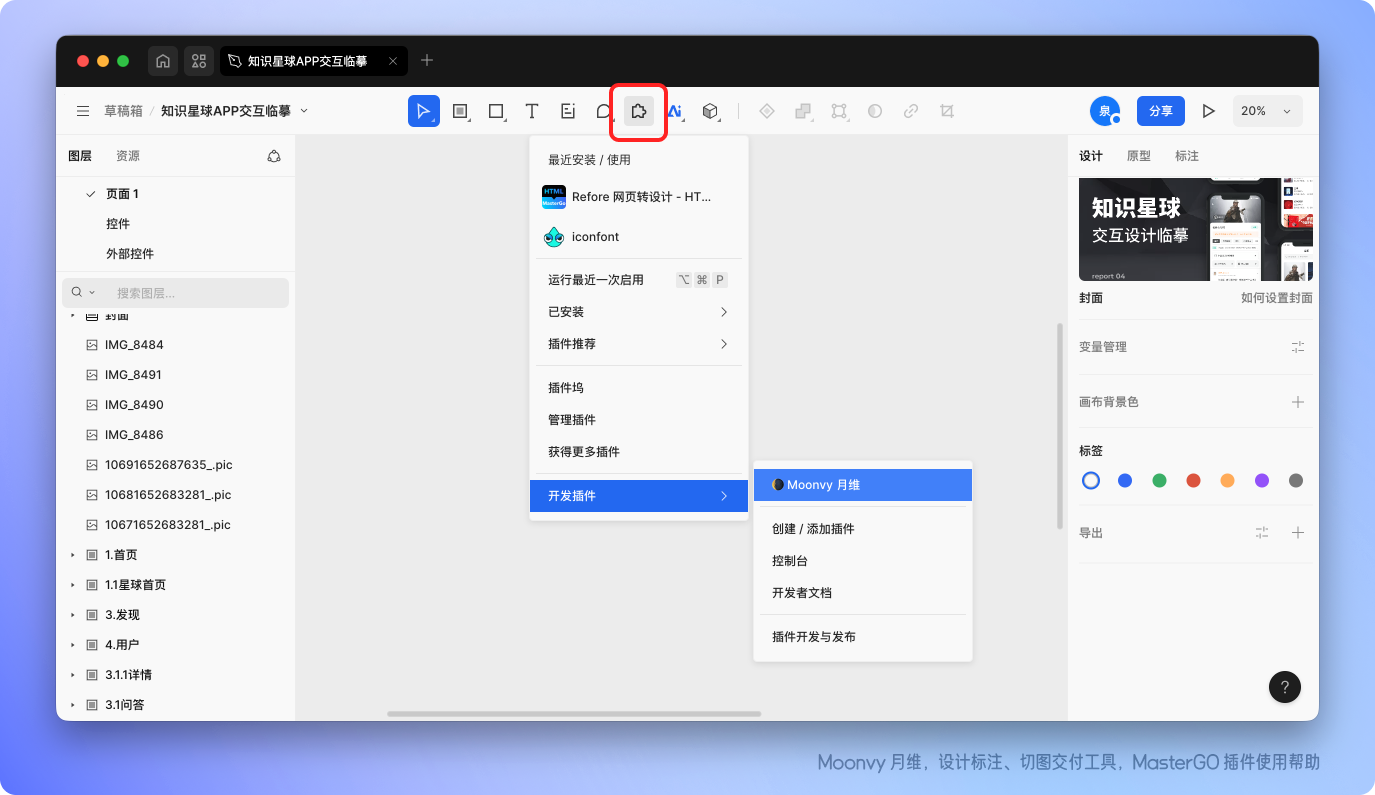The width and height of the screenshot is (1375, 795).
Task: Launch the Moonvy 月维 plugin
Action: (863, 485)
